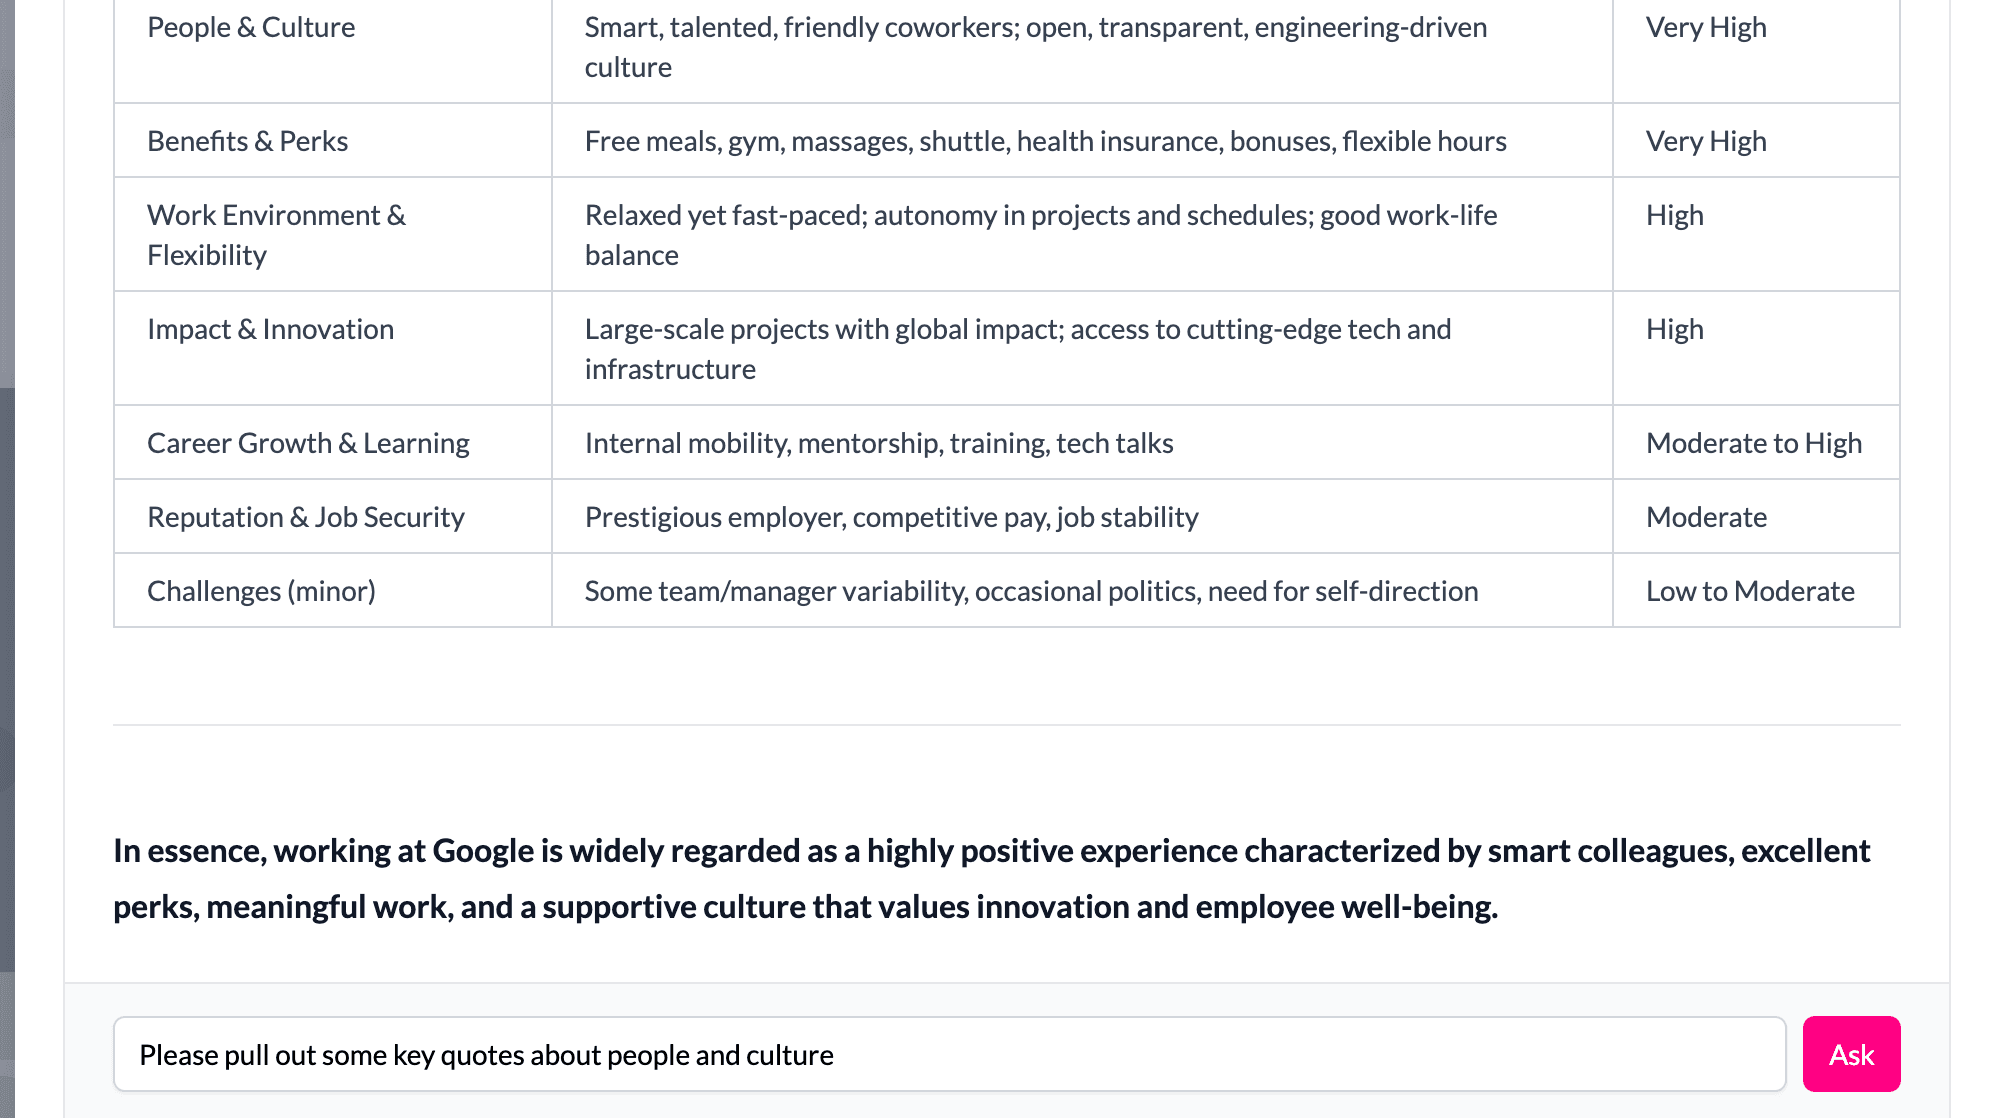Click the Work Environment & Flexibility cell
1990x1118 pixels.
click(276, 235)
